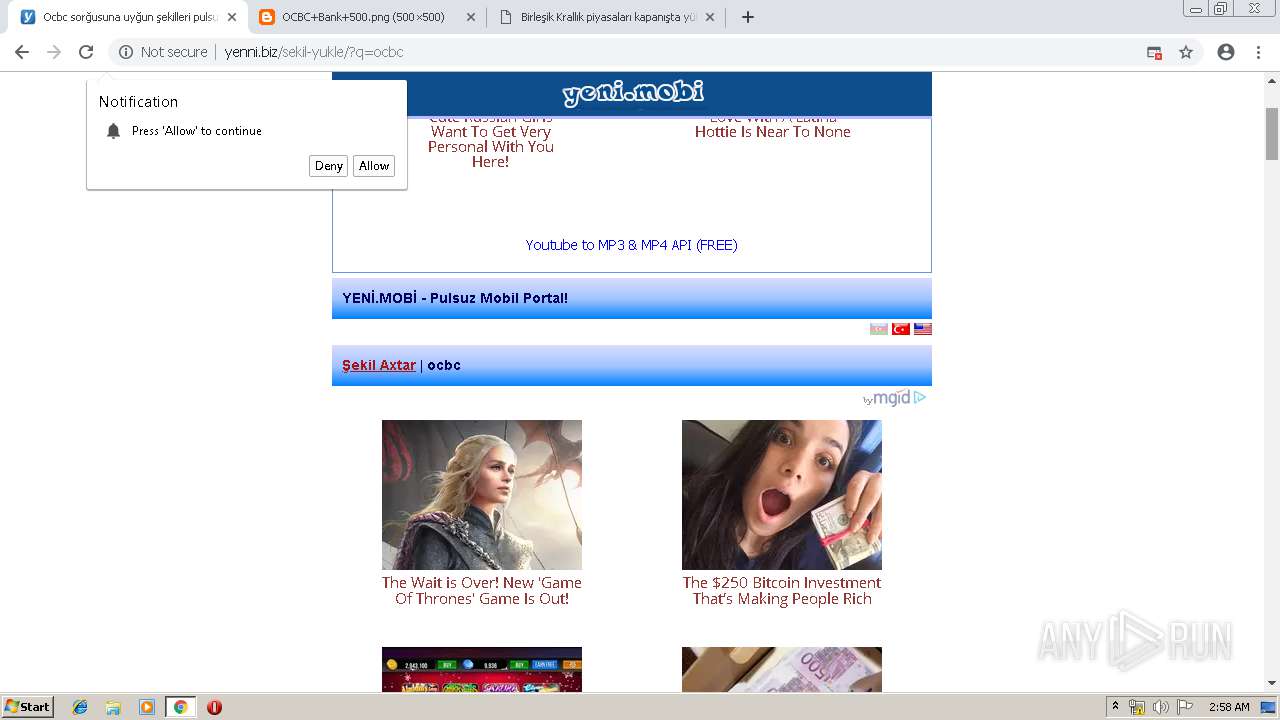
Task: View site info for Not secure
Action: pyautogui.click(x=163, y=52)
